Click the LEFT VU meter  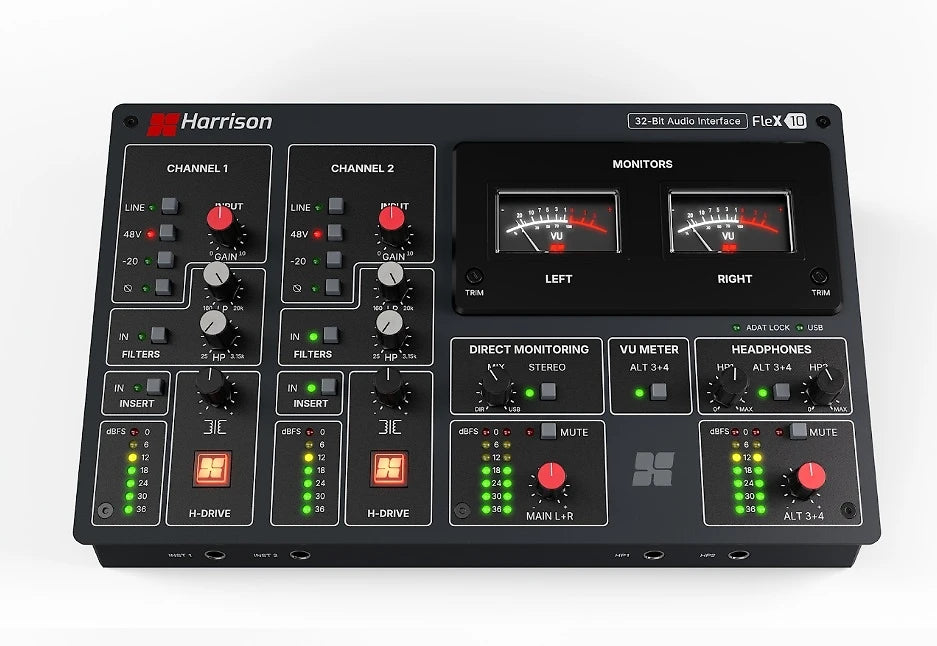558,222
